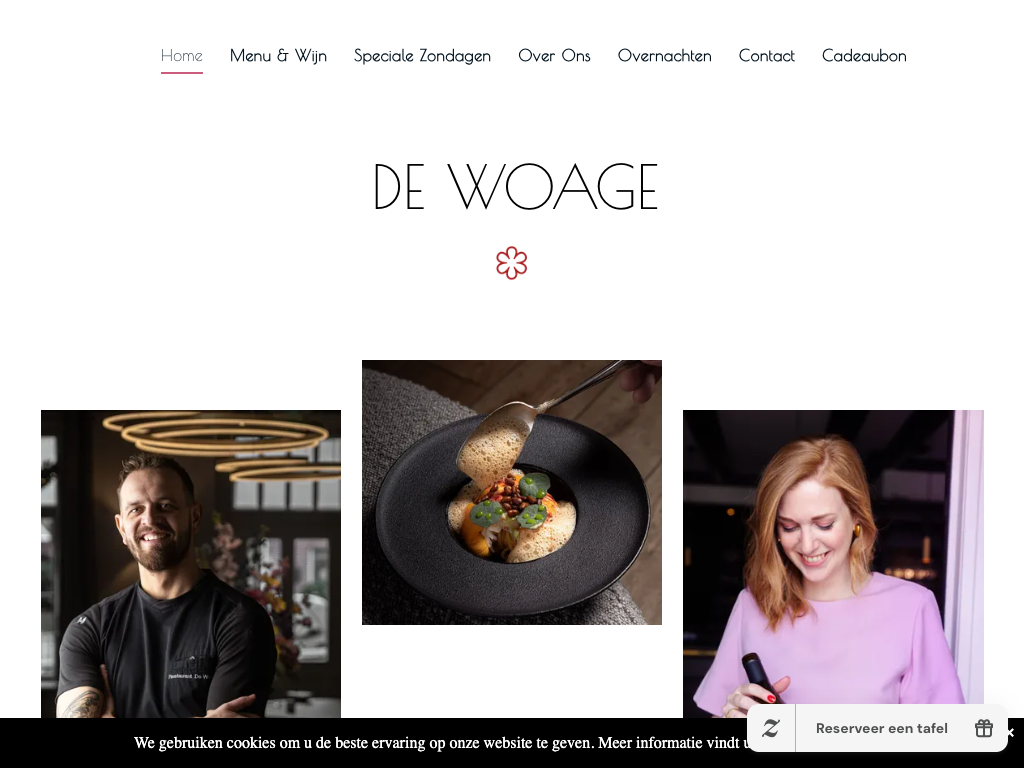Screen dimensions: 1024x768
Task: Navigate to Overnachten
Action: click(x=664, y=56)
